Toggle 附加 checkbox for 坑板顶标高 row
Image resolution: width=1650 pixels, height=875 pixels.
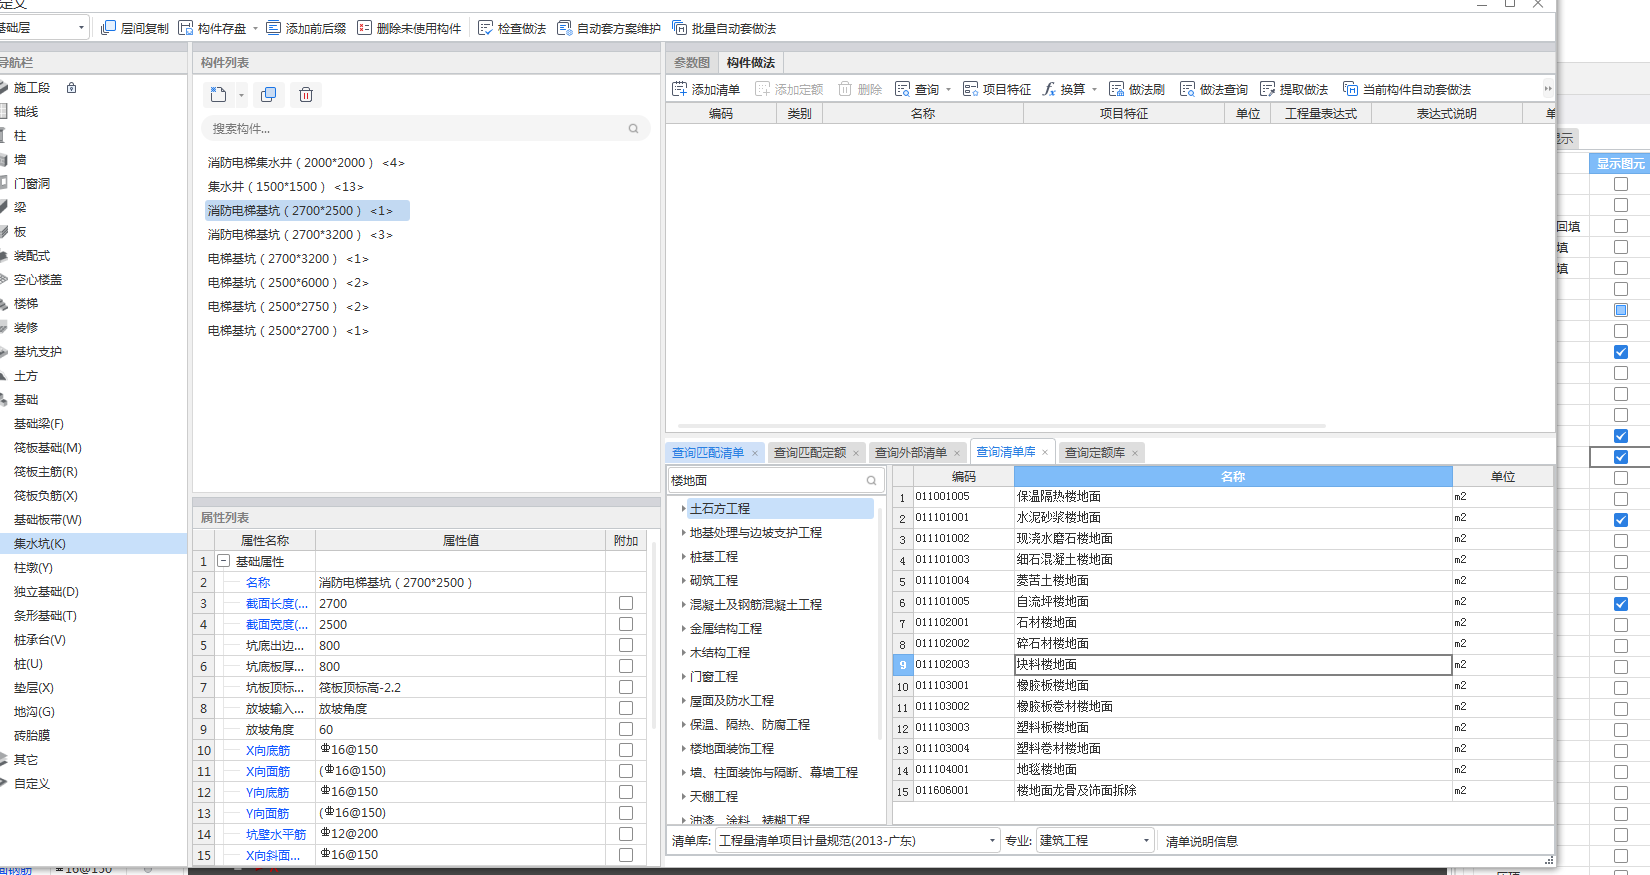click(626, 687)
